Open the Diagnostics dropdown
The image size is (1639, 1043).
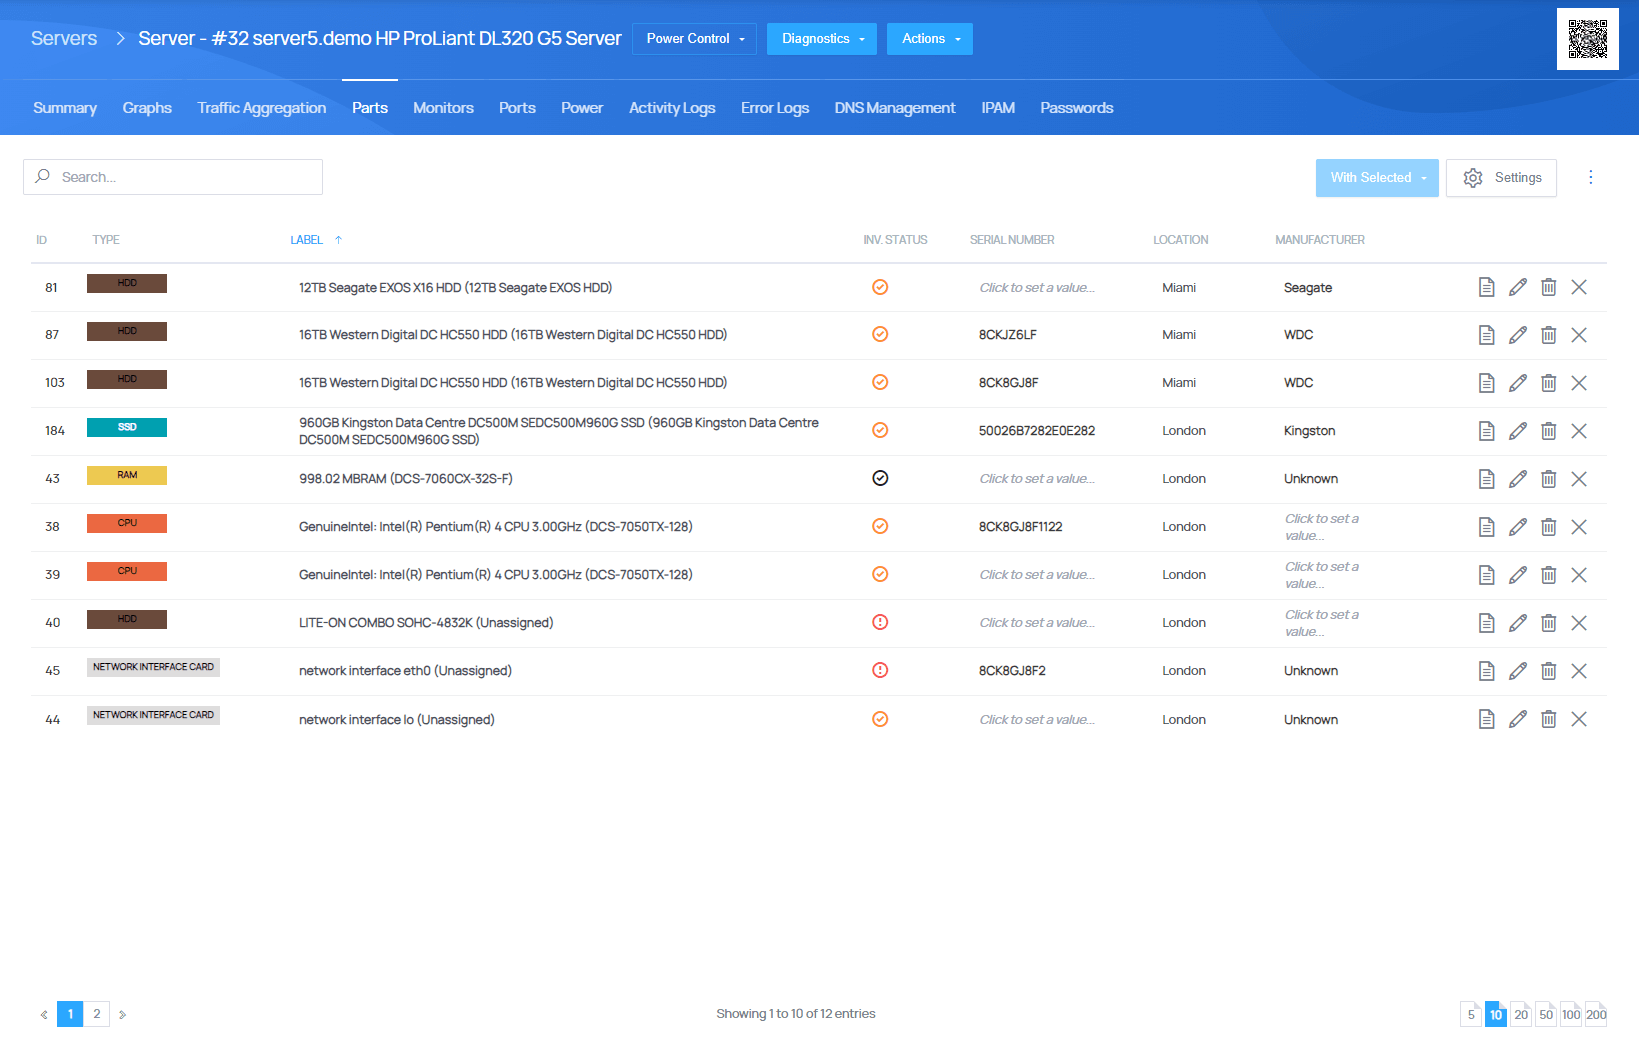(x=822, y=39)
